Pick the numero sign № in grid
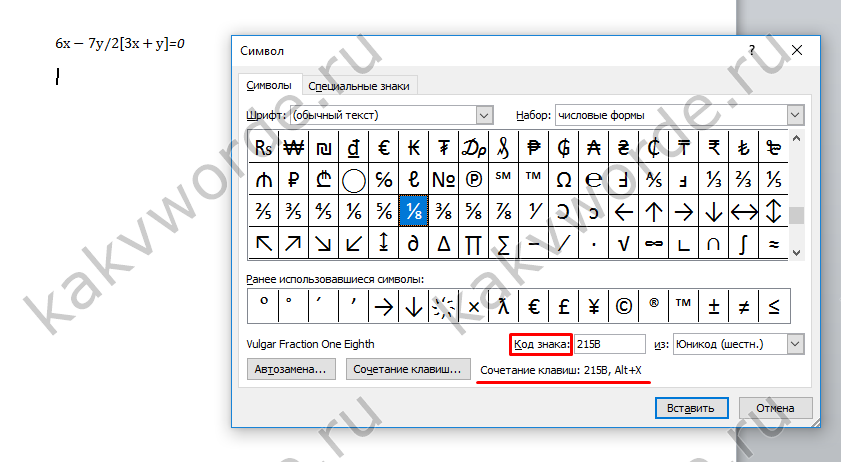The image size is (841, 462). 443,180
